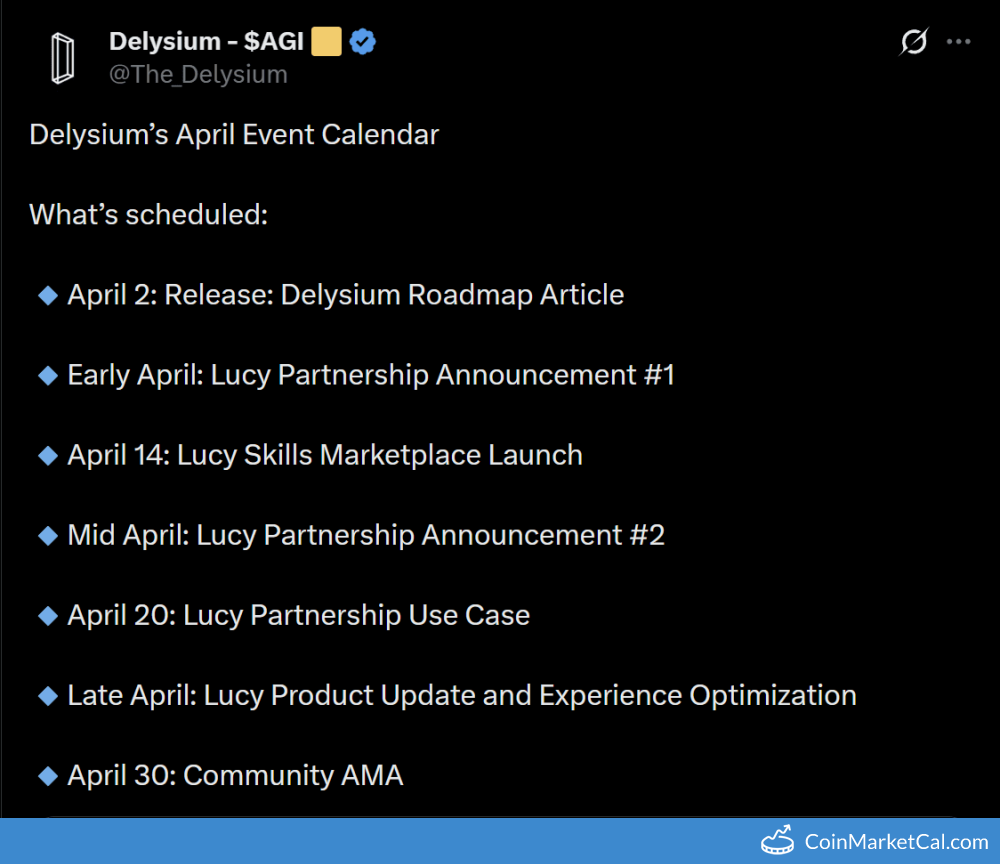
Task: Select the Lucy Partnership Announcement #2 line
Action: pos(366,535)
